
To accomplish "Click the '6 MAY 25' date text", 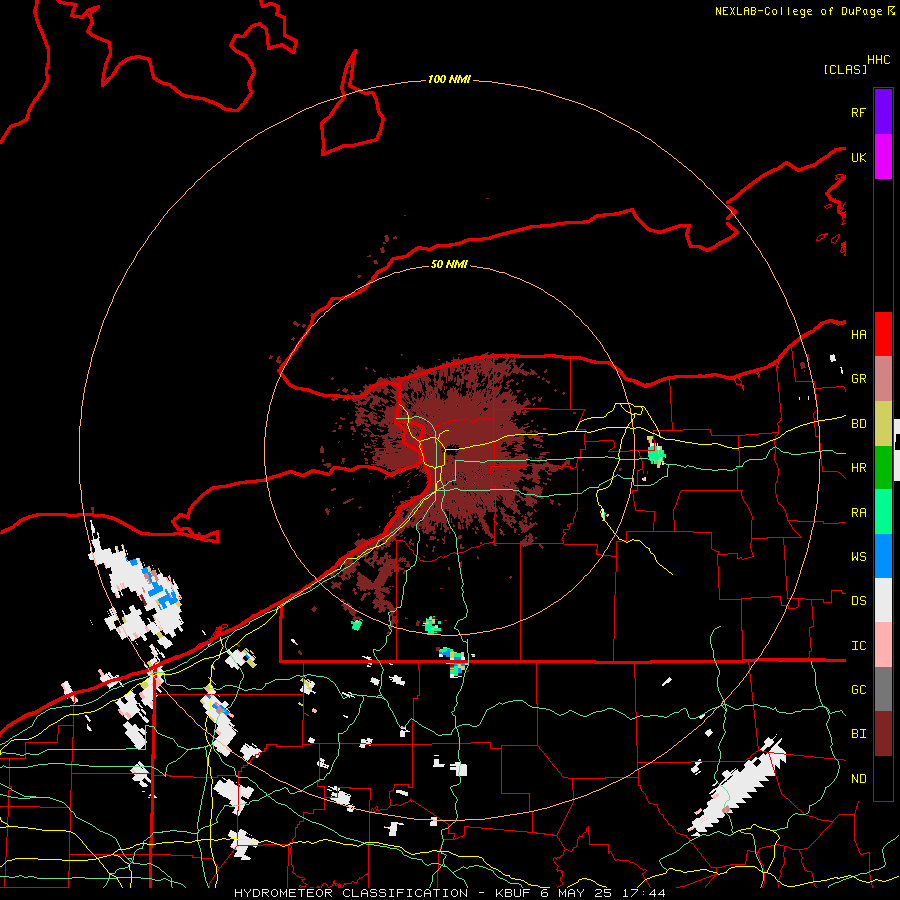I will pos(576,893).
